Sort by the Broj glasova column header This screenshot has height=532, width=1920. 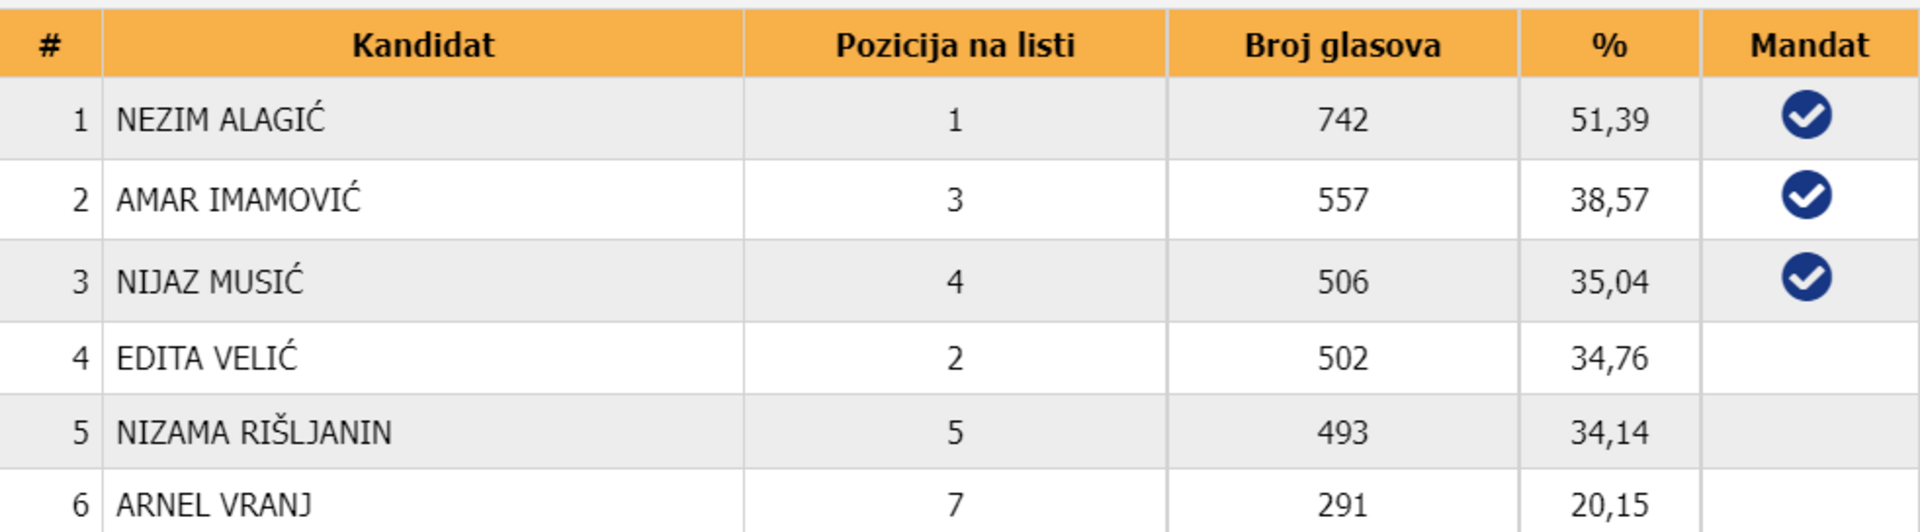pos(1342,45)
